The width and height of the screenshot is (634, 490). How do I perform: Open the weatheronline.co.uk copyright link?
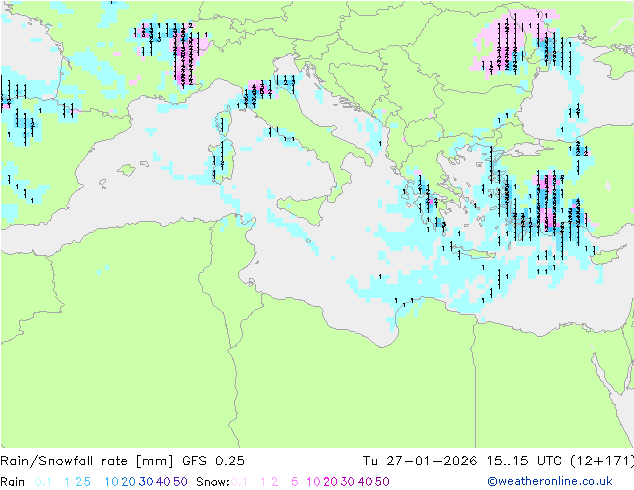coord(550,481)
